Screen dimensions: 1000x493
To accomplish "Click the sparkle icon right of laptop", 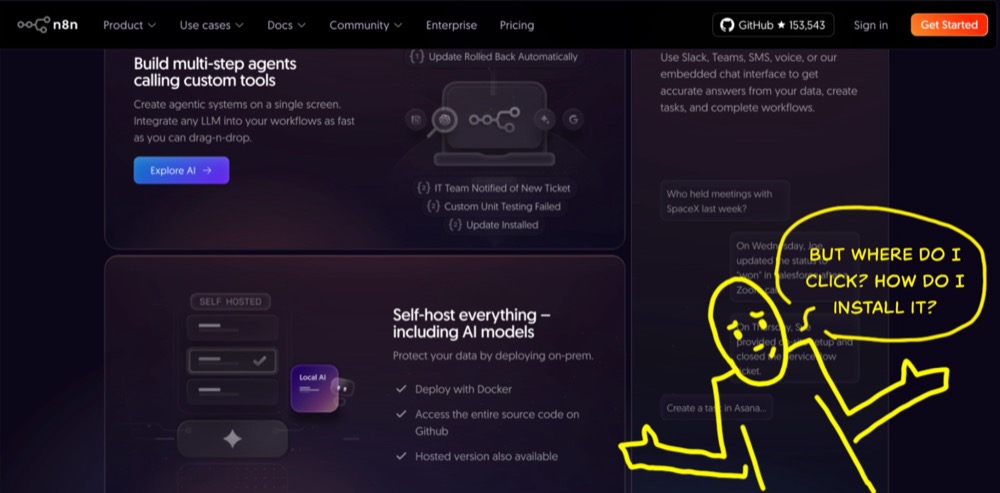I will click(x=545, y=119).
